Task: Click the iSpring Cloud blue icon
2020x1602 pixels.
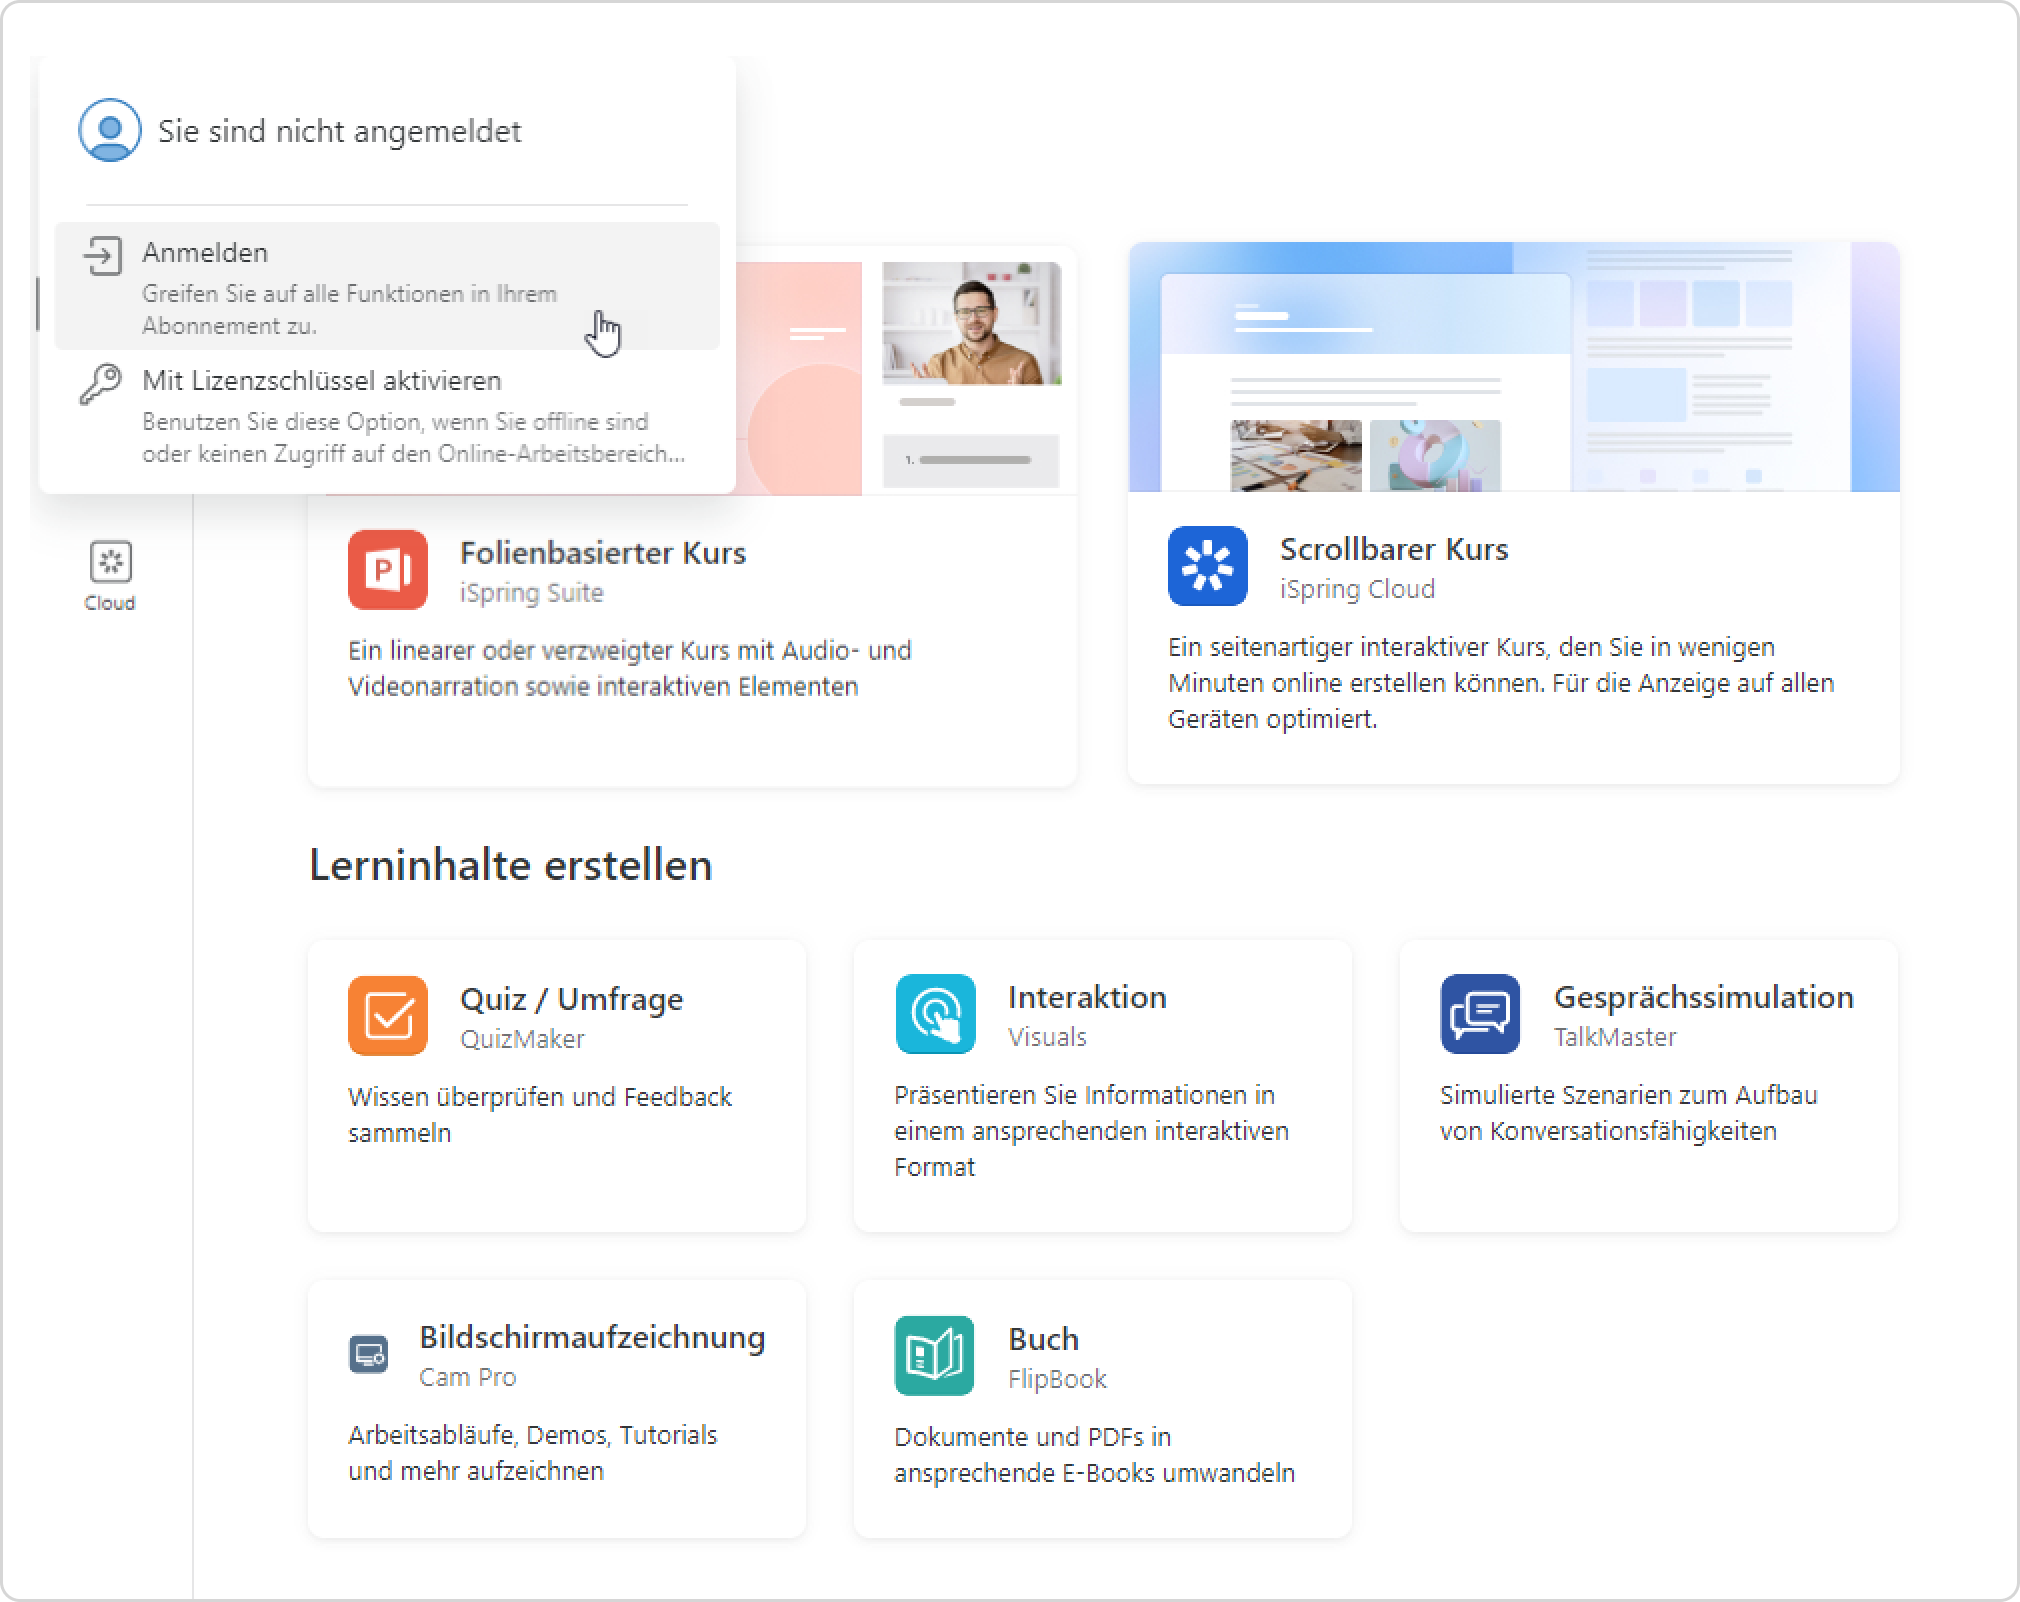Action: coord(1207,566)
